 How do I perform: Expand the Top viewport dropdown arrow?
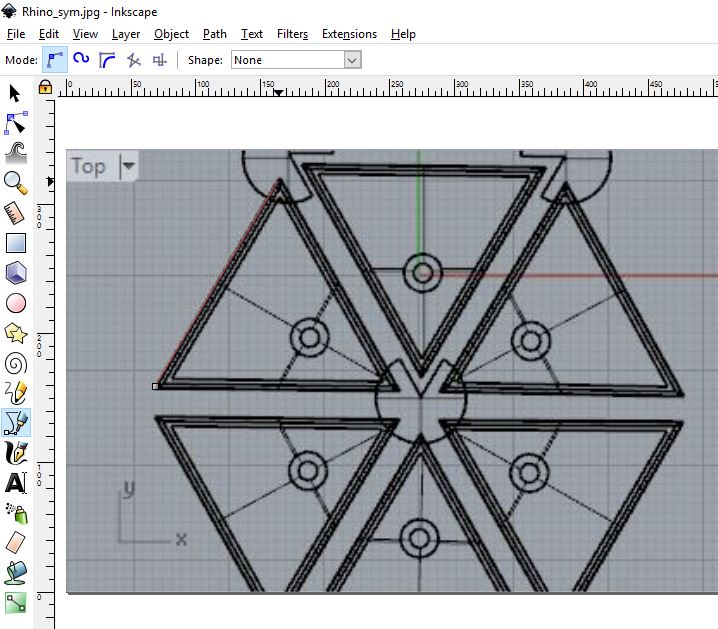point(128,165)
